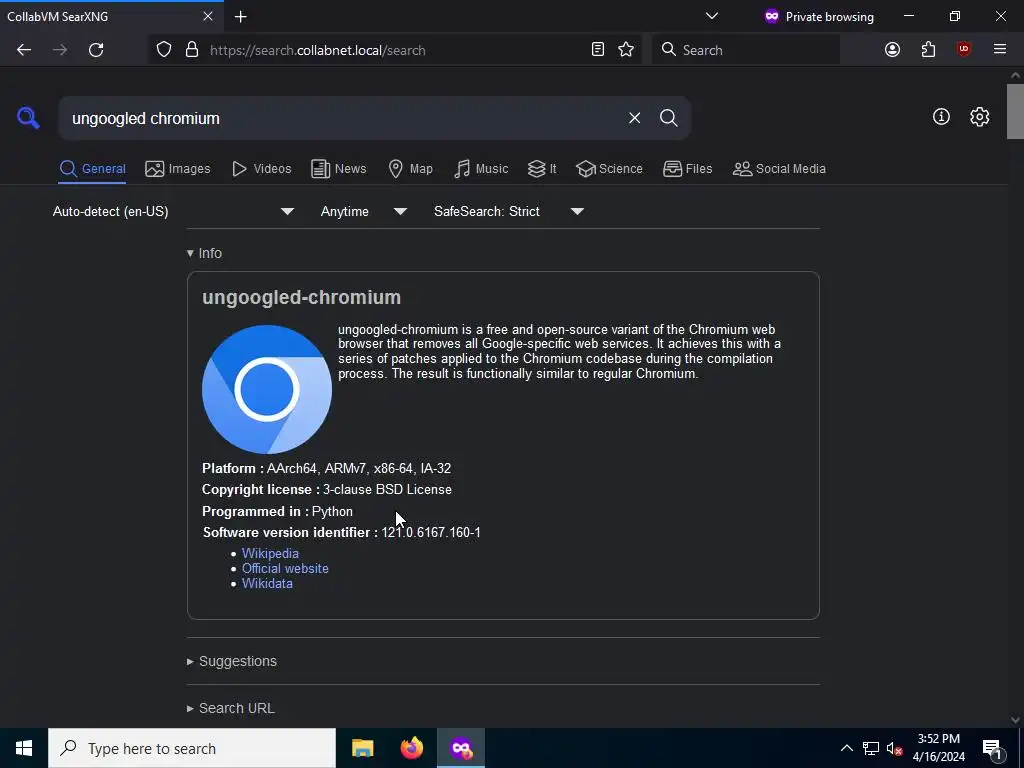
Task: Switch to the Science category
Action: (609, 168)
